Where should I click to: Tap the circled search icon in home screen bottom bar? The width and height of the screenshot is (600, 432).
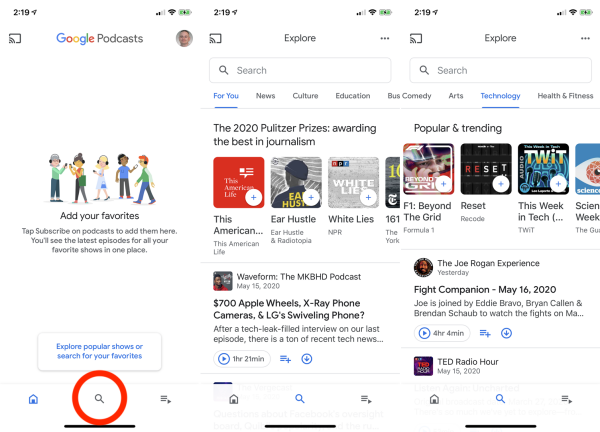[x=99, y=399]
